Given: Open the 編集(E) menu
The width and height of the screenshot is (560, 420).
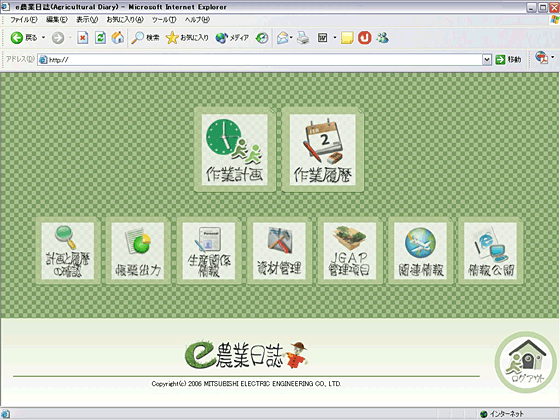Looking at the screenshot, I should (57, 20).
